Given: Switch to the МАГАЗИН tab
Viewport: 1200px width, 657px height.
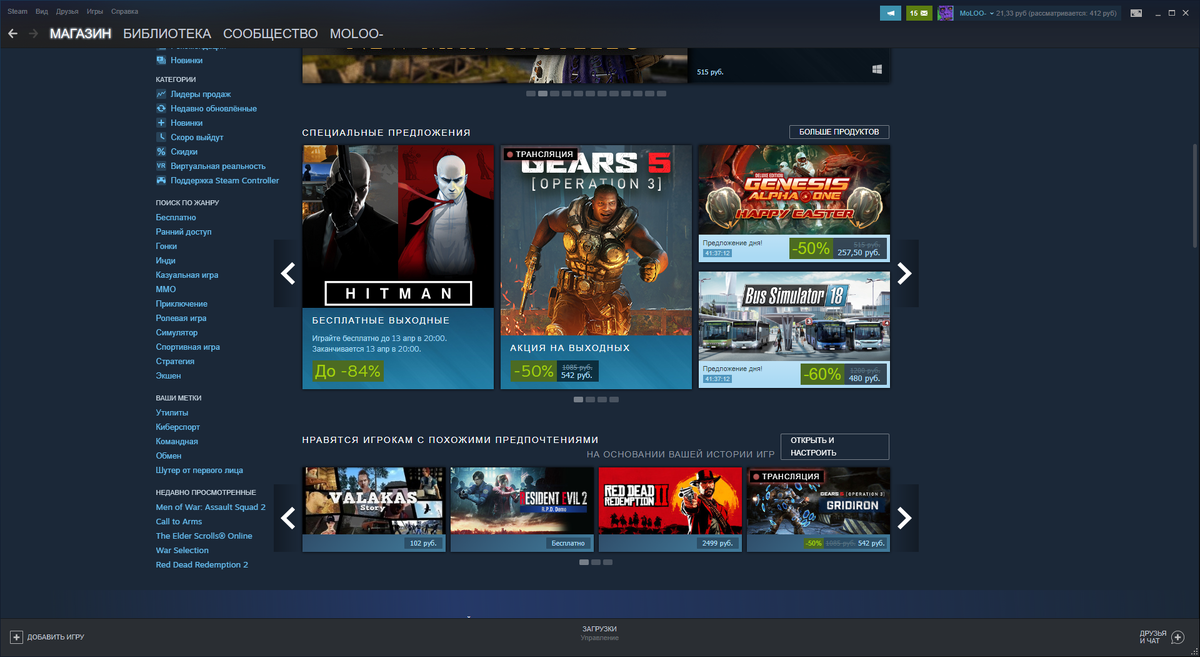Looking at the screenshot, I should point(80,34).
